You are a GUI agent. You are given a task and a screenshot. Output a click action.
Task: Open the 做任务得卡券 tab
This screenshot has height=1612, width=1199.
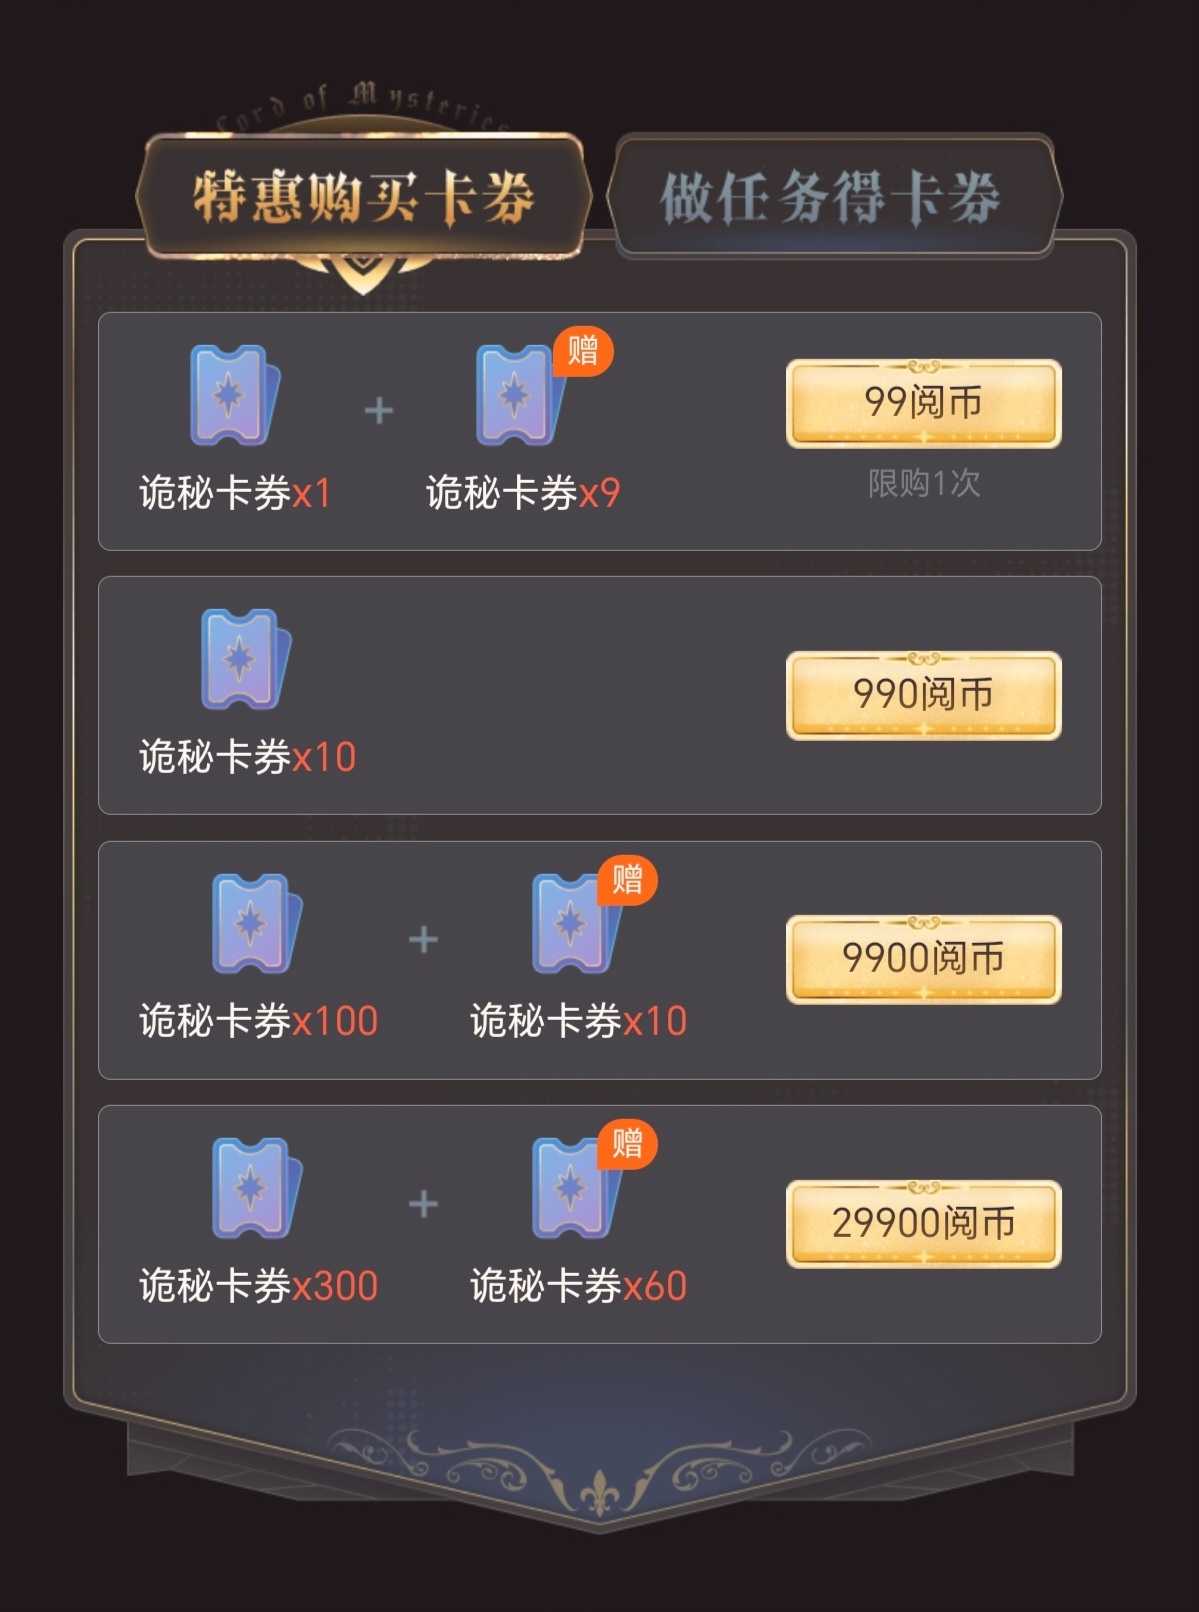tap(832, 196)
